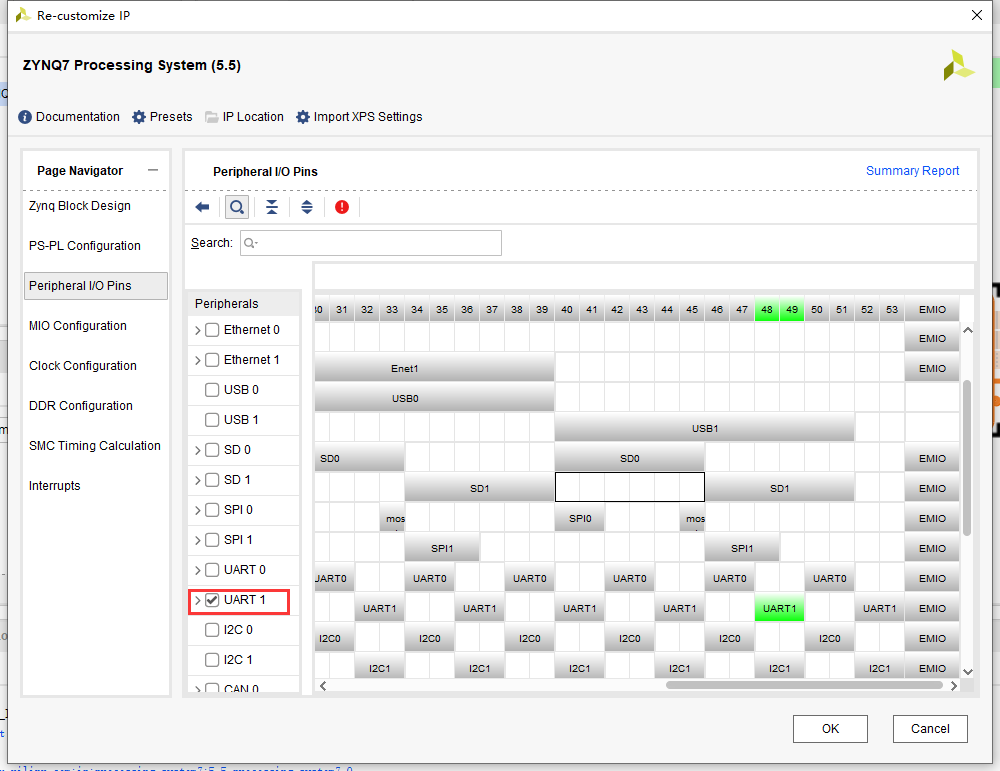Click the Import XPS Settings gear icon
The width and height of the screenshot is (1000, 771).
tap(303, 117)
